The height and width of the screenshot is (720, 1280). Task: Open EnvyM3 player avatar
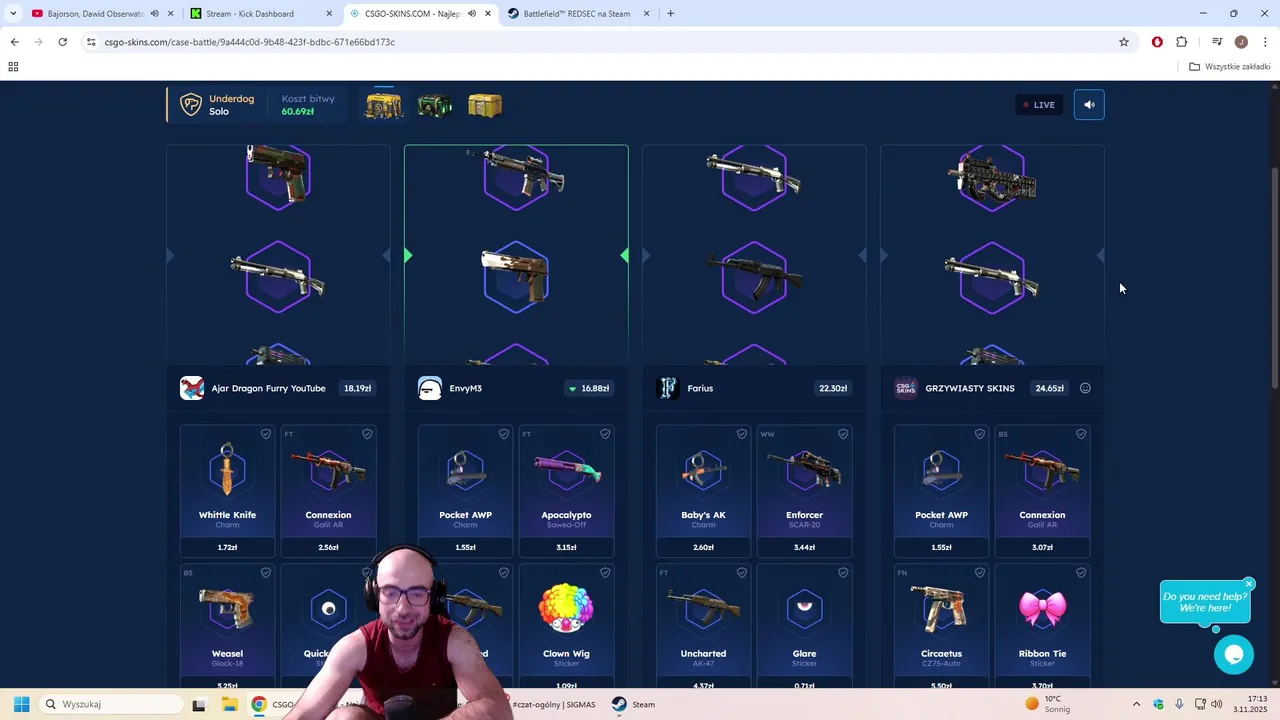pos(430,388)
